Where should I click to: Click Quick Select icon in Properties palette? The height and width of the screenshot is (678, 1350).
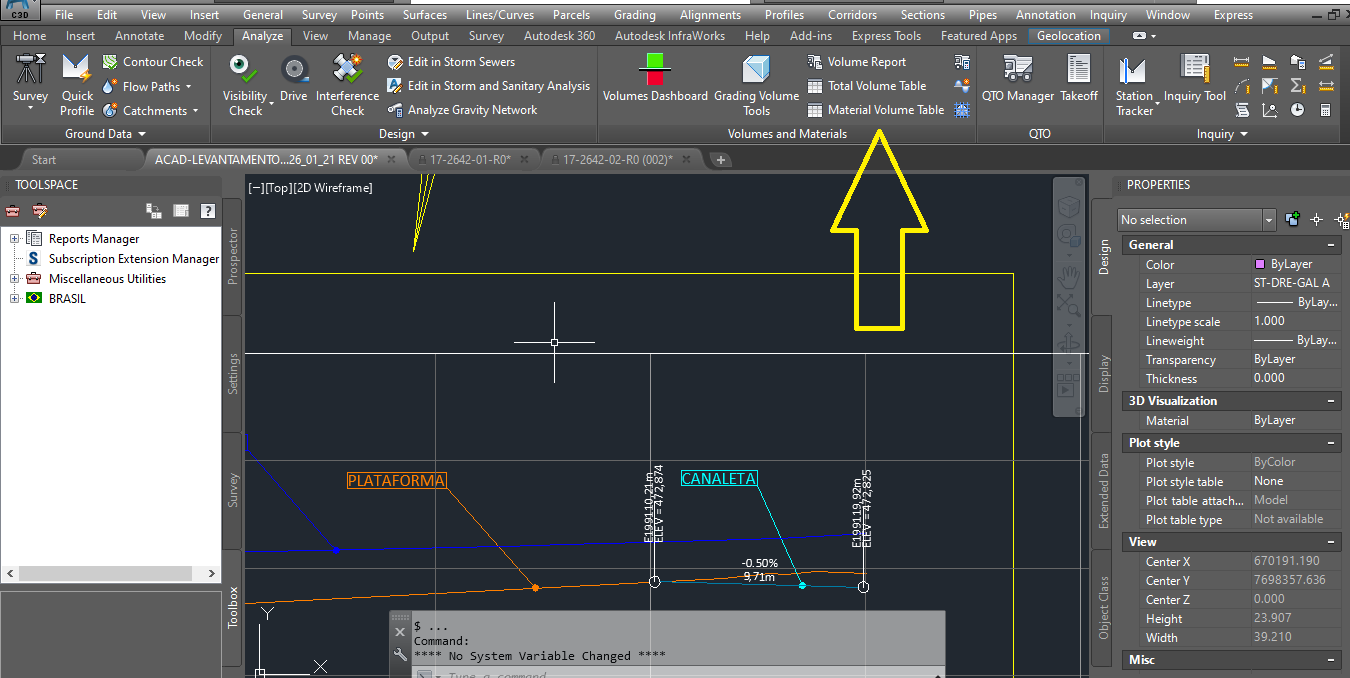[x=1341, y=220]
